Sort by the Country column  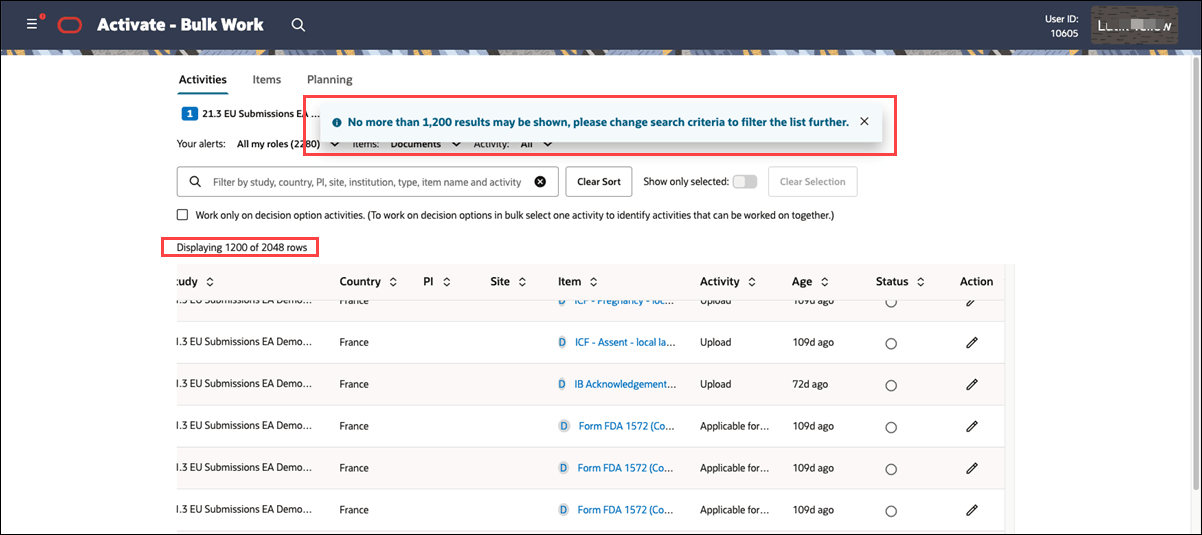tap(393, 282)
